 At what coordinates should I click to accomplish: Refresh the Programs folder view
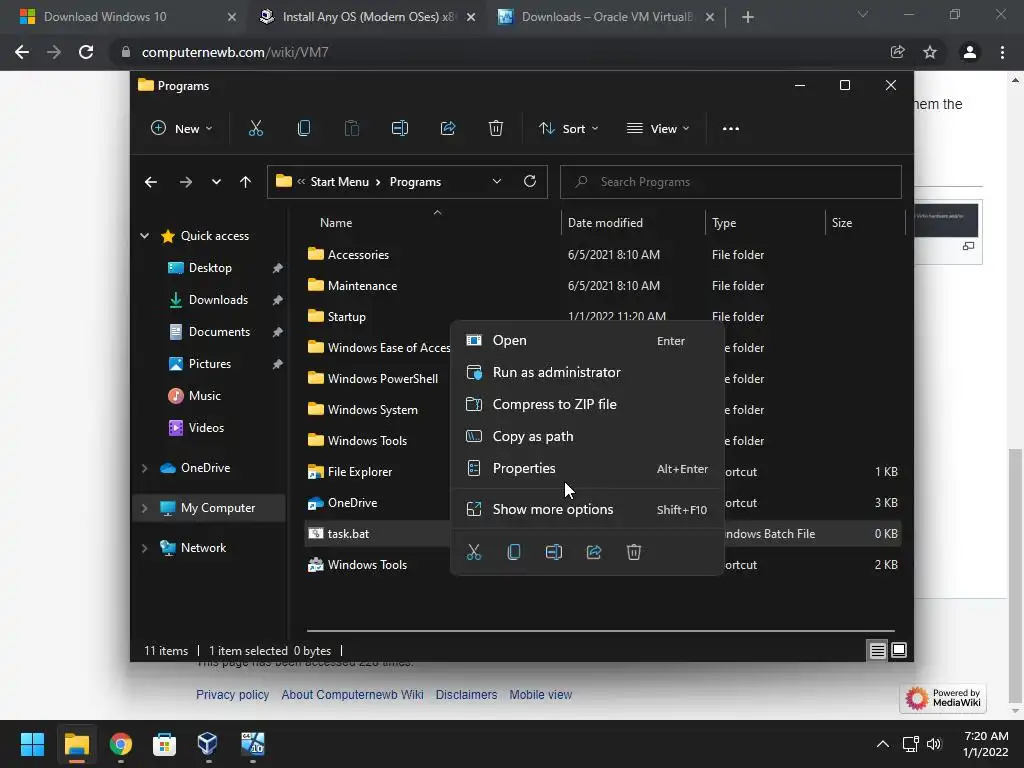coord(530,181)
